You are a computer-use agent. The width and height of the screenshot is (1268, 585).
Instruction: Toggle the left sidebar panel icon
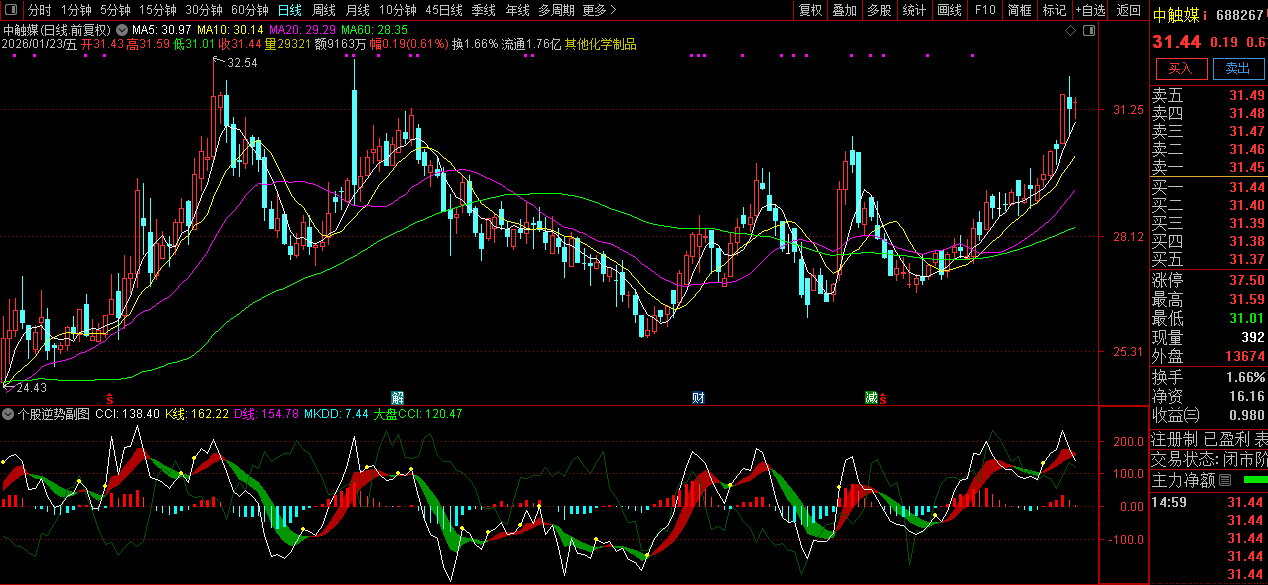click(10, 10)
